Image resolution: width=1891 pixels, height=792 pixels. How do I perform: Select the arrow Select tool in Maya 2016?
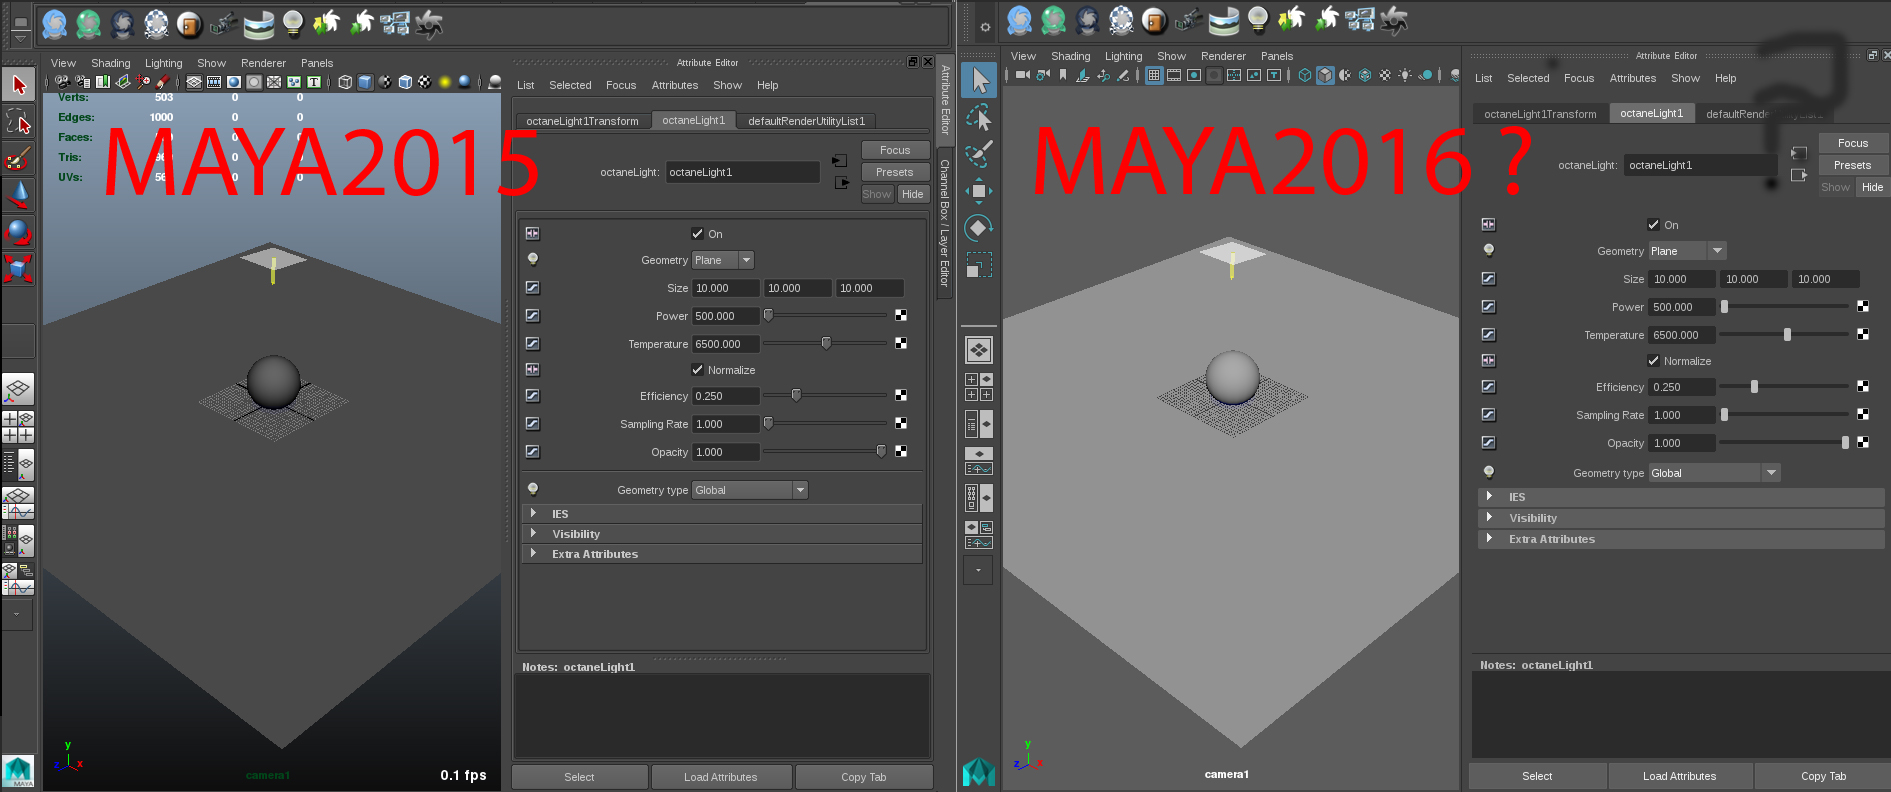(x=979, y=80)
